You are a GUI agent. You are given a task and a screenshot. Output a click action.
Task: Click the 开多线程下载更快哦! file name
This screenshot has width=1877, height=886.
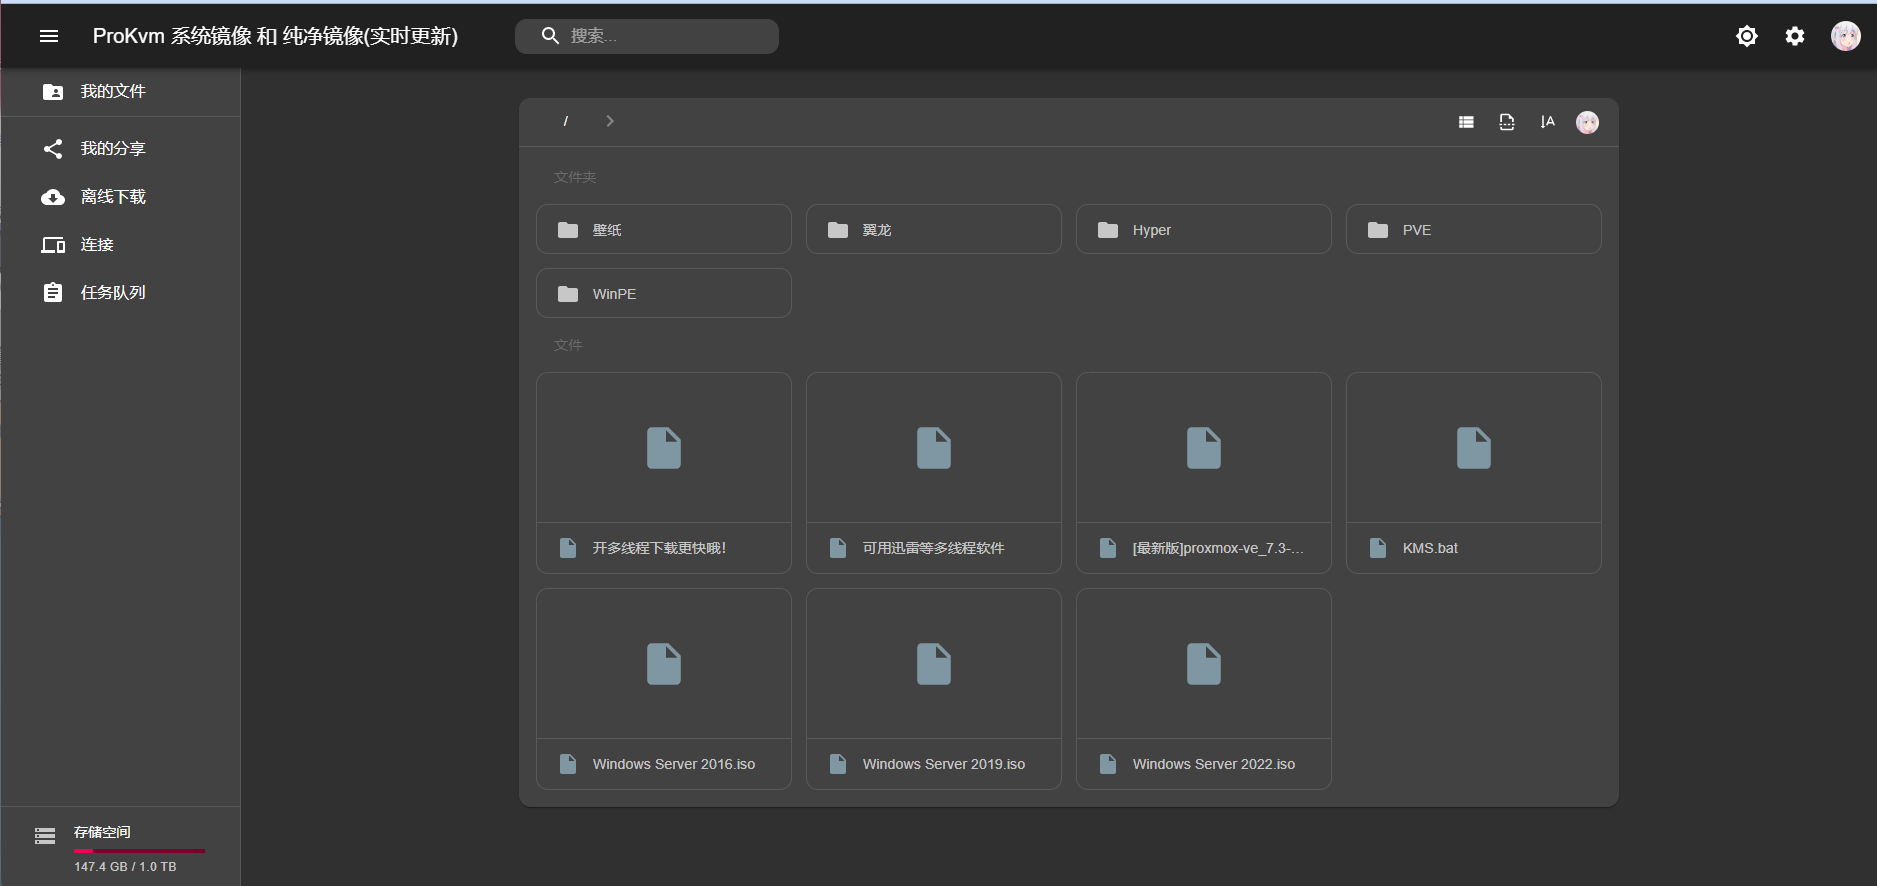(x=659, y=548)
